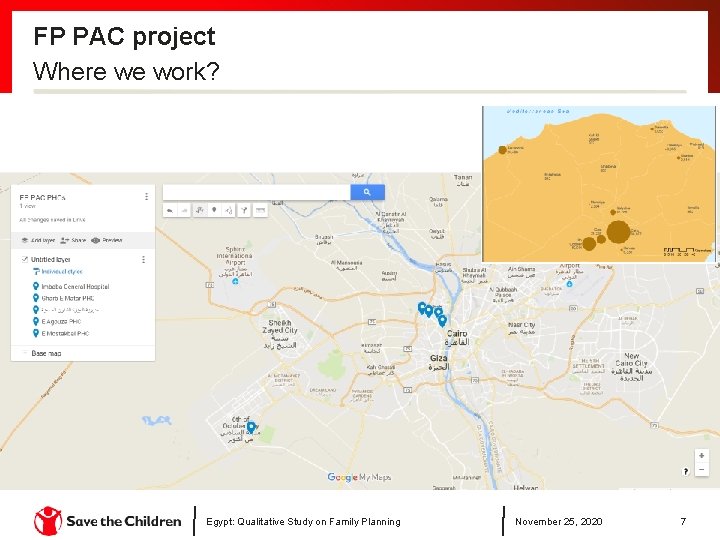Viewport: 720px width, 540px height.
Task: Select the Add directions tool
Action: [x=244, y=210]
